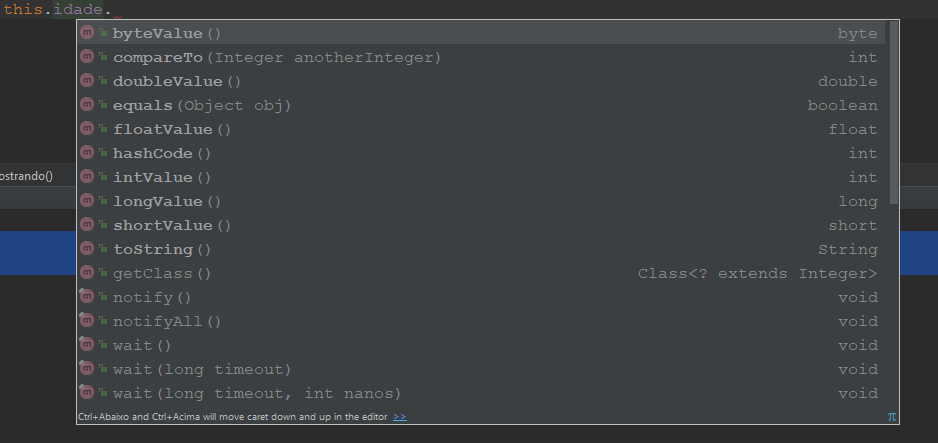Click the method icon next to hashCode()

point(87,152)
